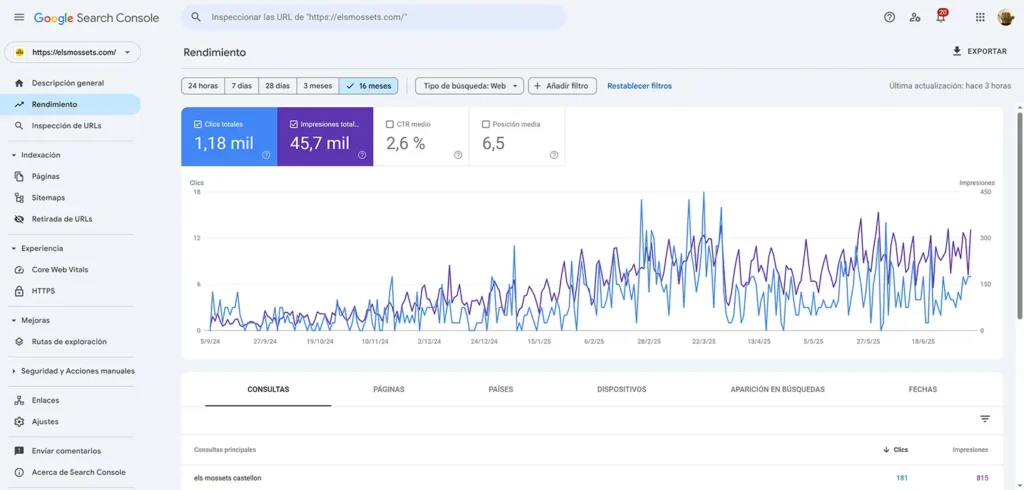Click the help question mark icon
This screenshot has width=1024, height=490.
[889, 17]
